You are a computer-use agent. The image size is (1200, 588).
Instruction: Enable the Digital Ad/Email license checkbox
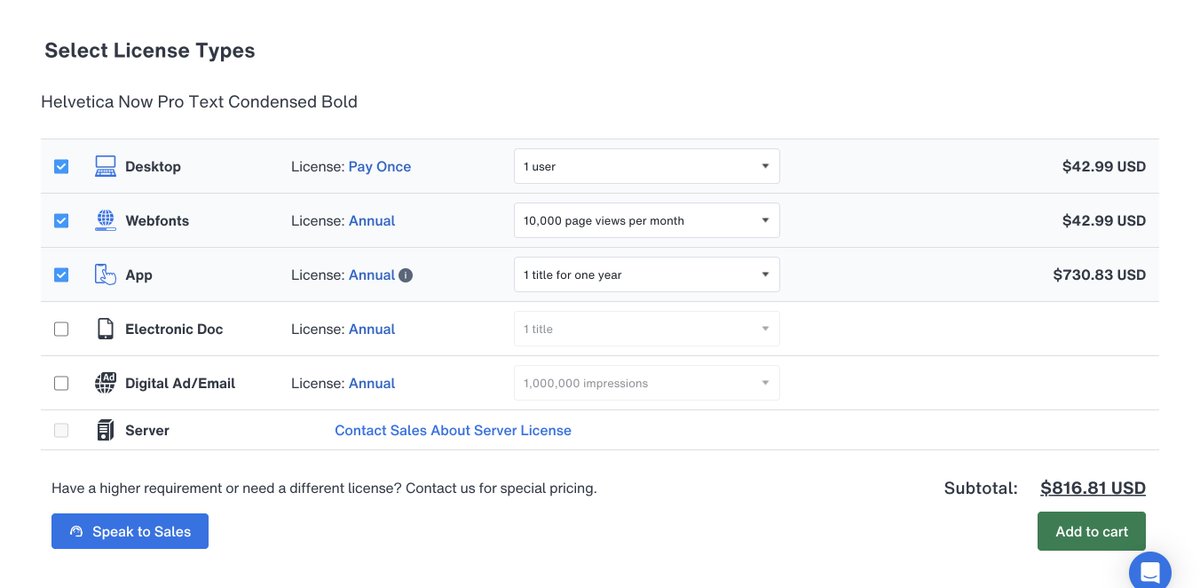click(x=61, y=383)
